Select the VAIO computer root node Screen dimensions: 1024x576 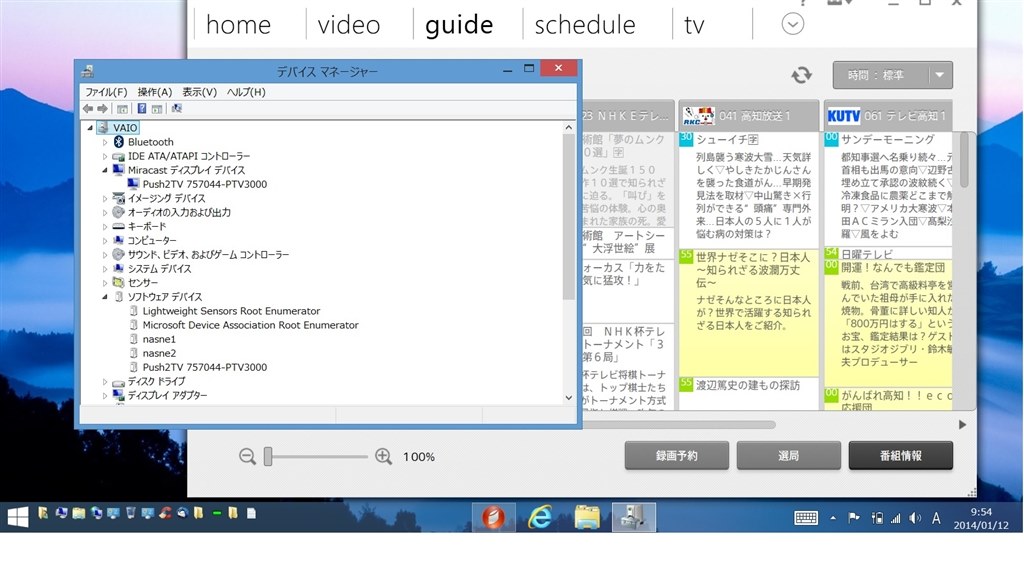tap(125, 127)
